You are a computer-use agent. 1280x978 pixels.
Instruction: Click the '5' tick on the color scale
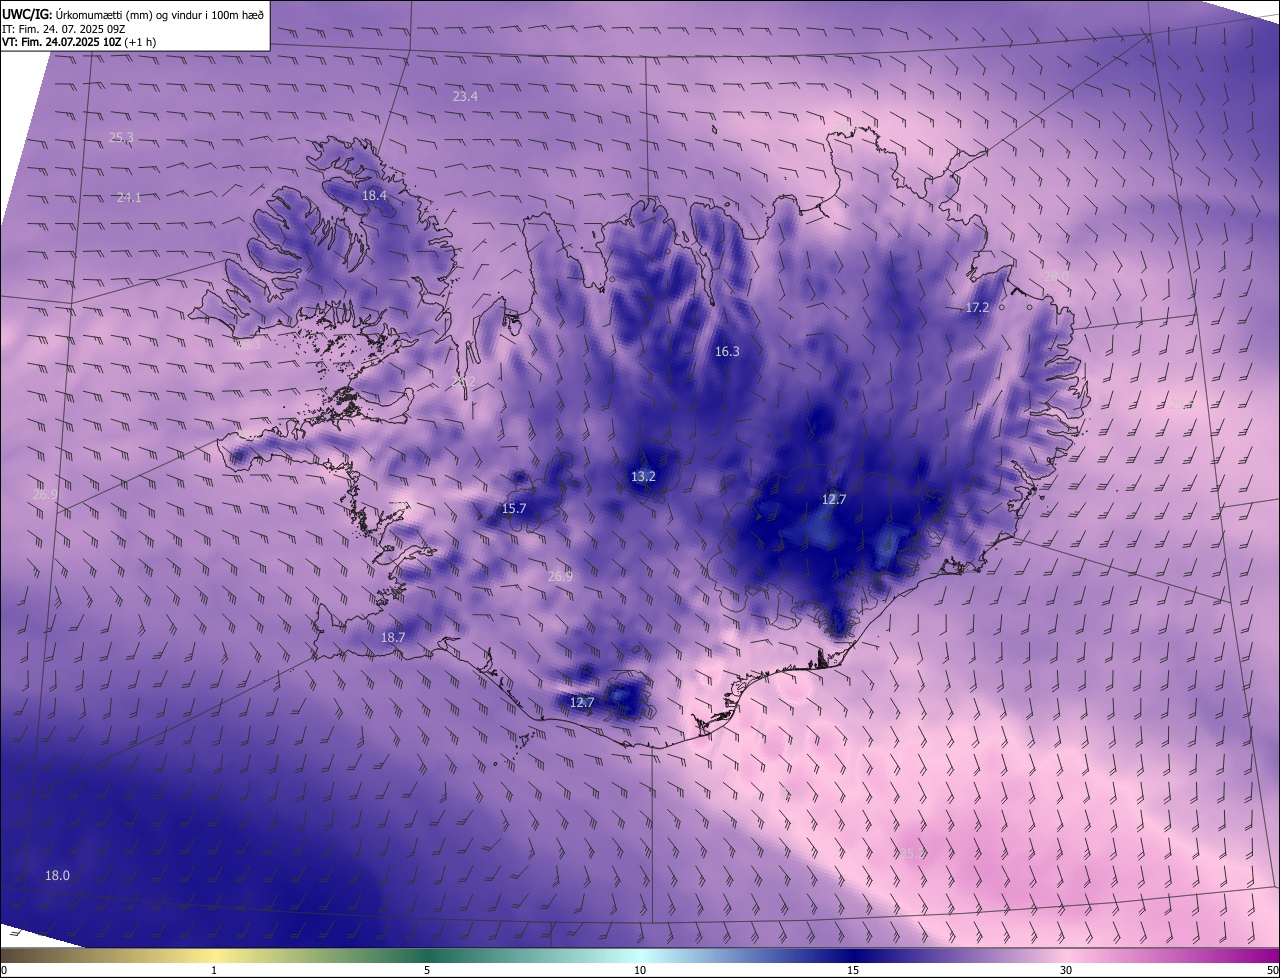tap(427, 970)
